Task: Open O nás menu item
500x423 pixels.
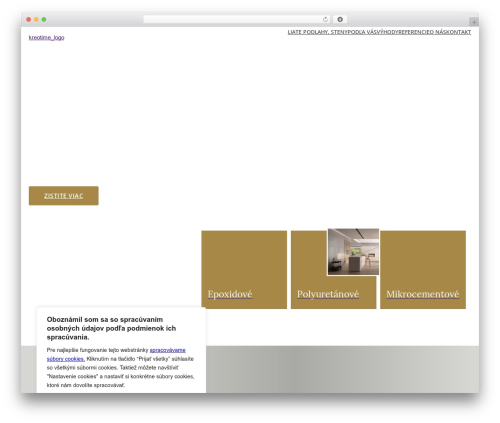Action: click(x=439, y=32)
